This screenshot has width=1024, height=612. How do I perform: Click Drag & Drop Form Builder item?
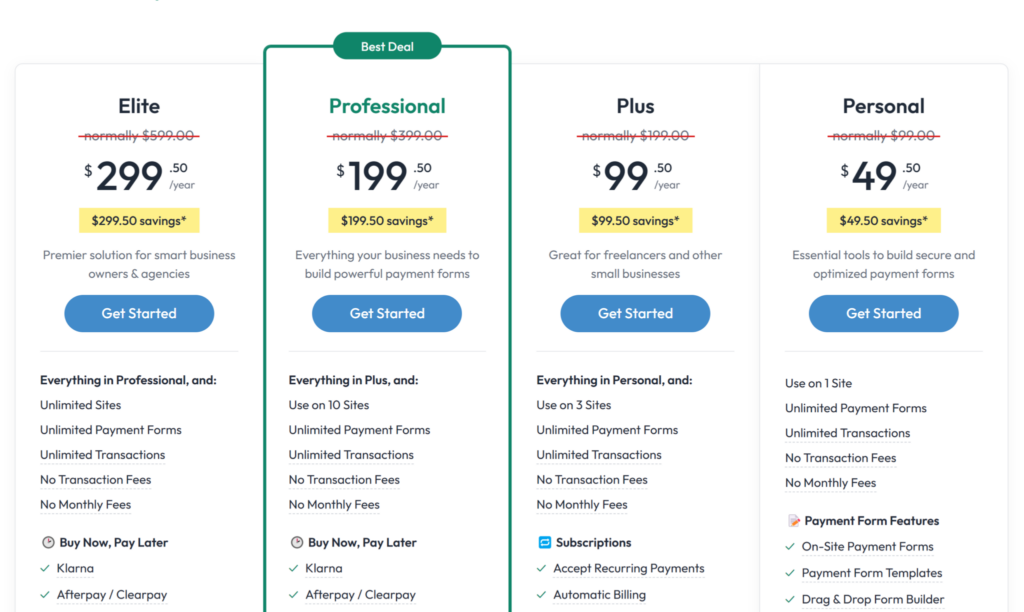tap(872, 599)
